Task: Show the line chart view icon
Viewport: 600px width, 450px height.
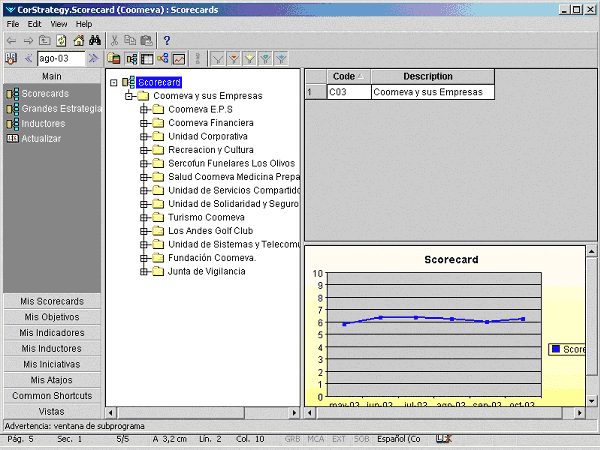Action: point(178,59)
